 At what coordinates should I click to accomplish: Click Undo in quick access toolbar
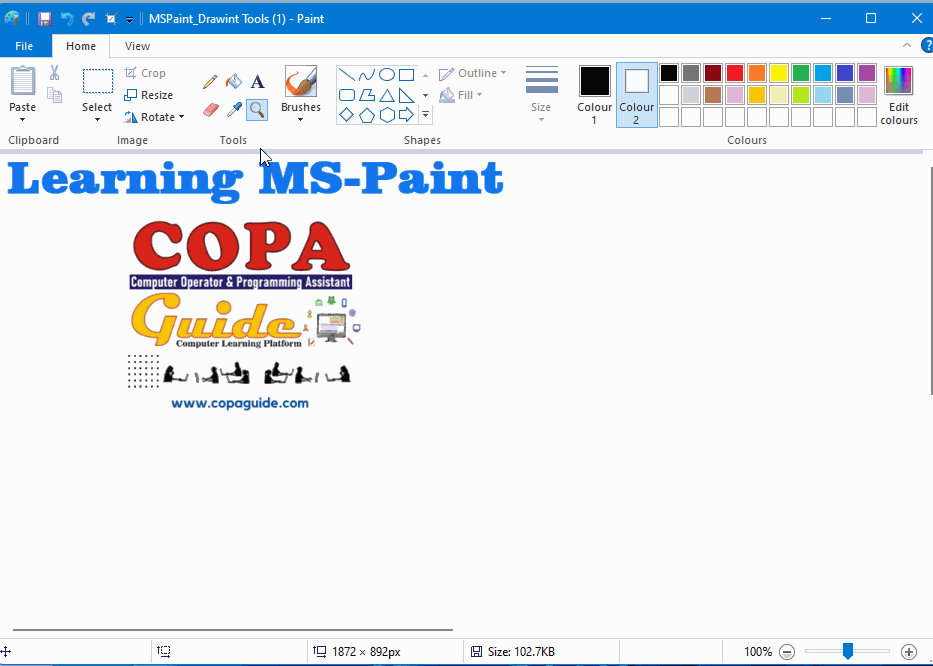click(x=67, y=19)
